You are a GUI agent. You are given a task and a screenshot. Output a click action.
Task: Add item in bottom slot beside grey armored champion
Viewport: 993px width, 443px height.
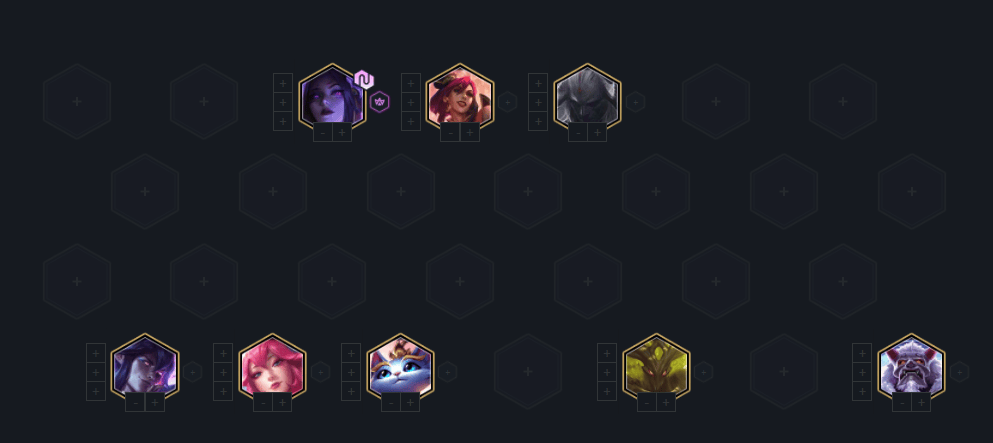click(x=538, y=121)
